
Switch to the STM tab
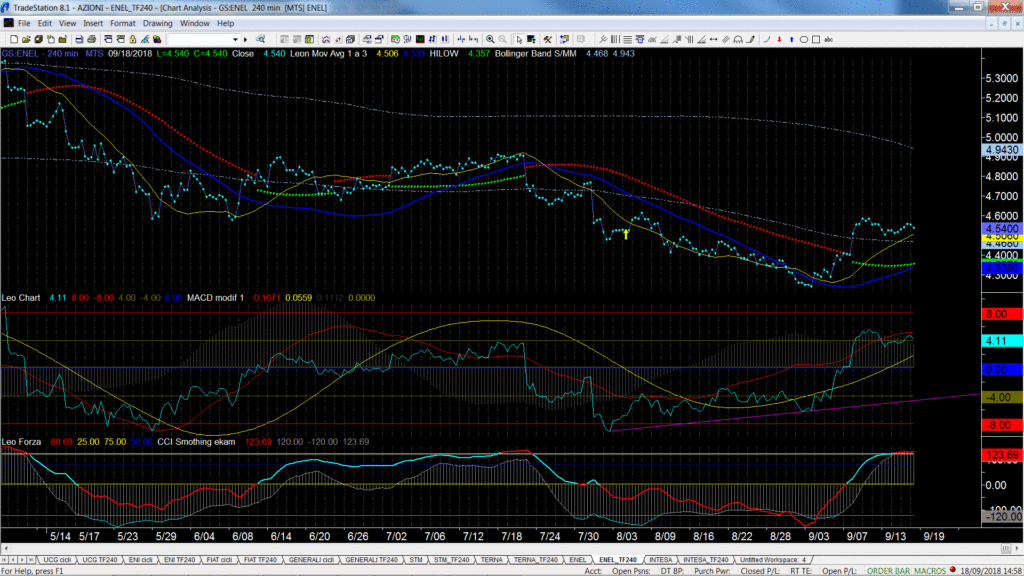415,560
